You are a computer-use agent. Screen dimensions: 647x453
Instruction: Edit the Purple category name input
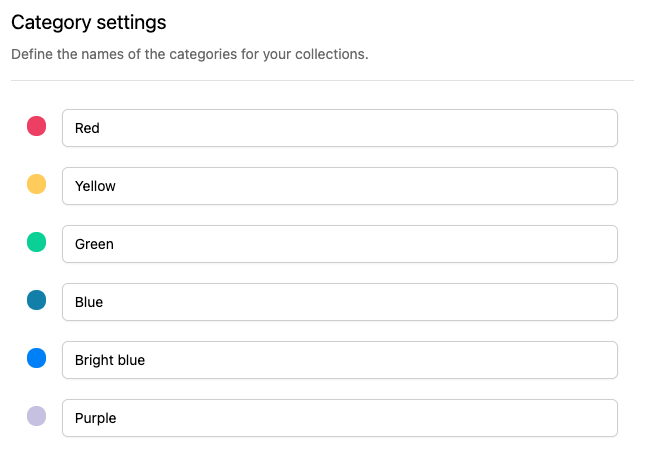pos(339,418)
